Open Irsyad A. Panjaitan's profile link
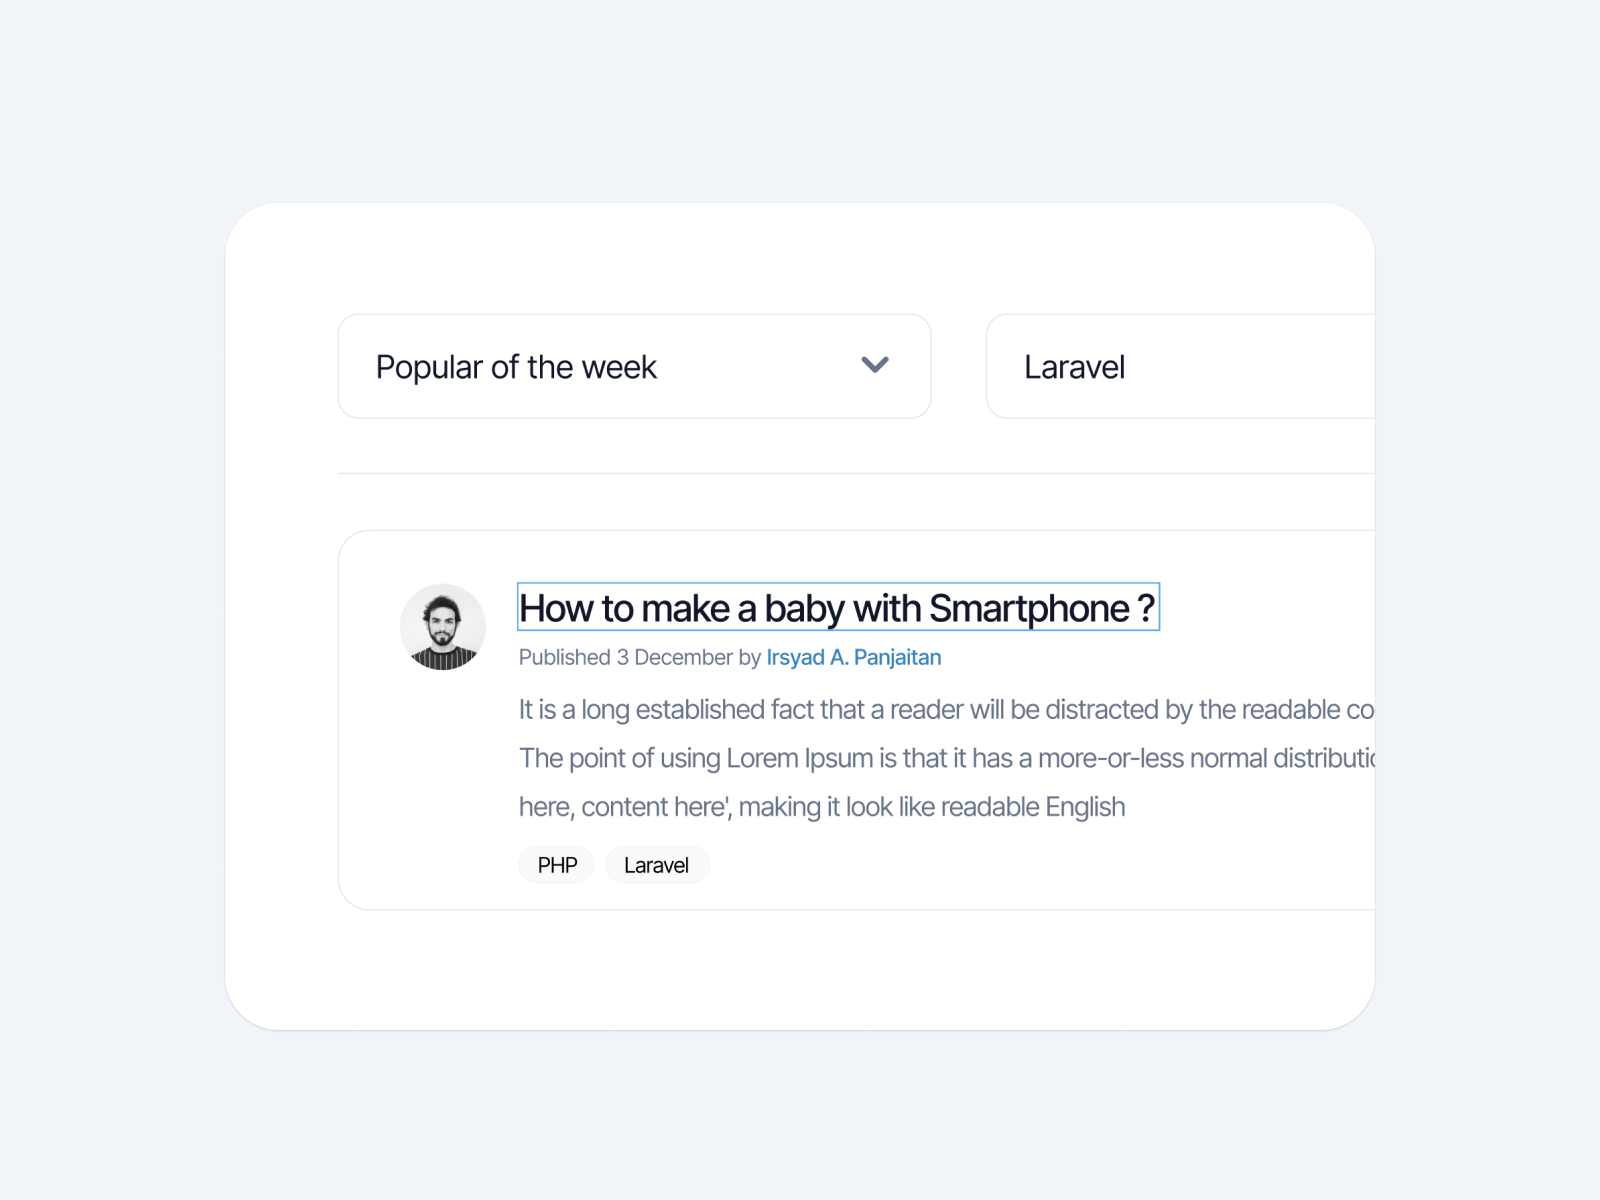Viewport: 1600px width, 1200px height. 854,657
